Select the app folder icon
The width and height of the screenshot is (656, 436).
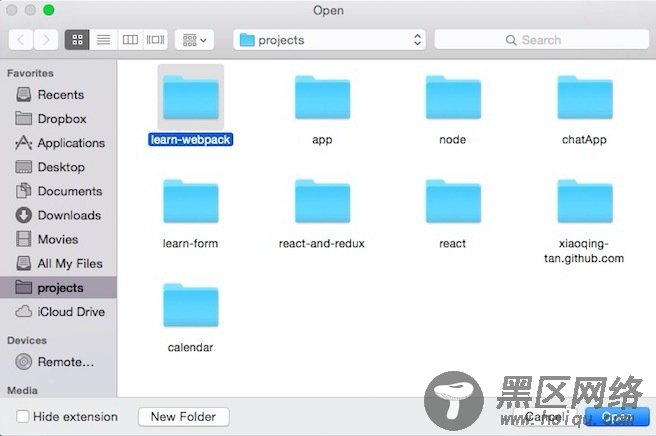click(x=322, y=97)
